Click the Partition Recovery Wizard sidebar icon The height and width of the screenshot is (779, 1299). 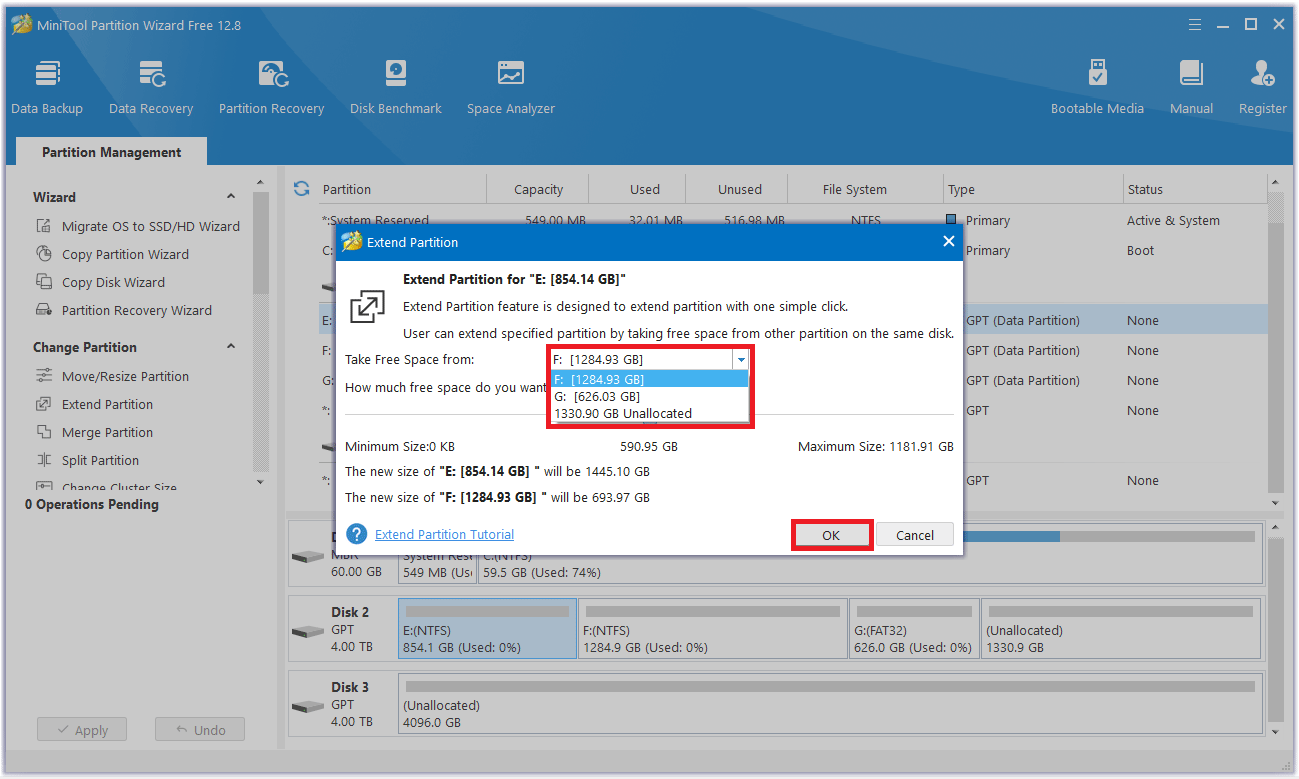(44, 310)
